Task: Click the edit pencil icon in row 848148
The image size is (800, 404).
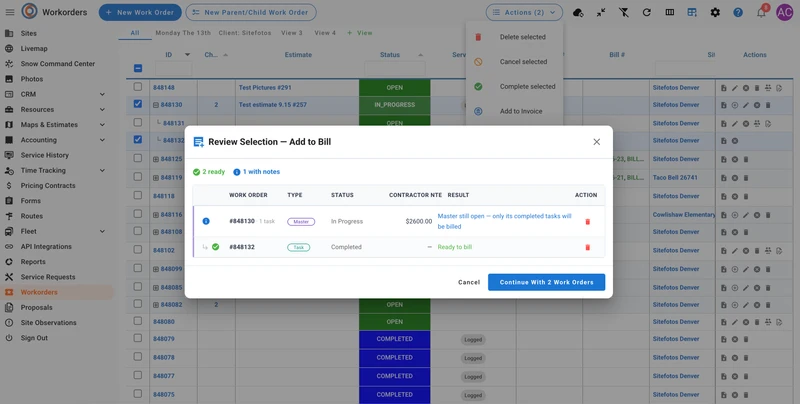Action: (735, 88)
